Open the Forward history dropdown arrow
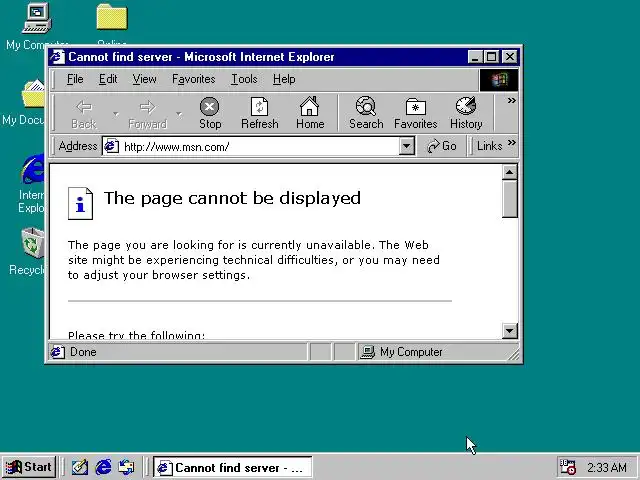Screen dimensions: 640x480 pos(179,114)
